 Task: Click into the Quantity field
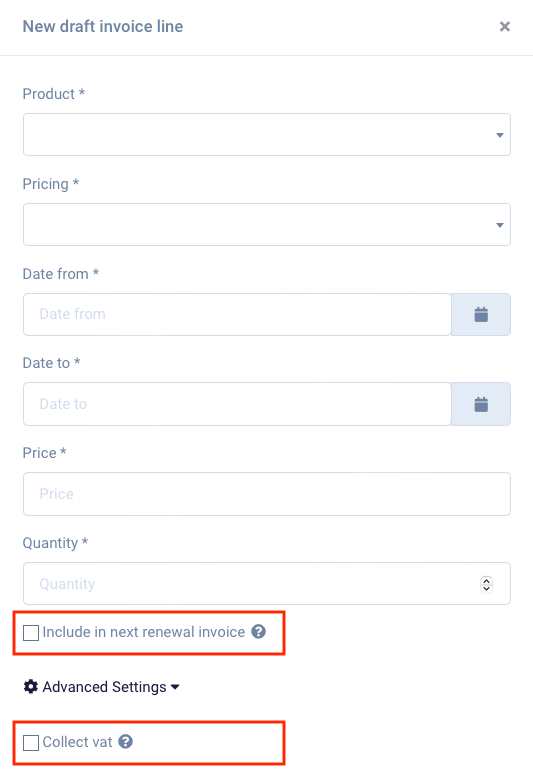point(266,584)
